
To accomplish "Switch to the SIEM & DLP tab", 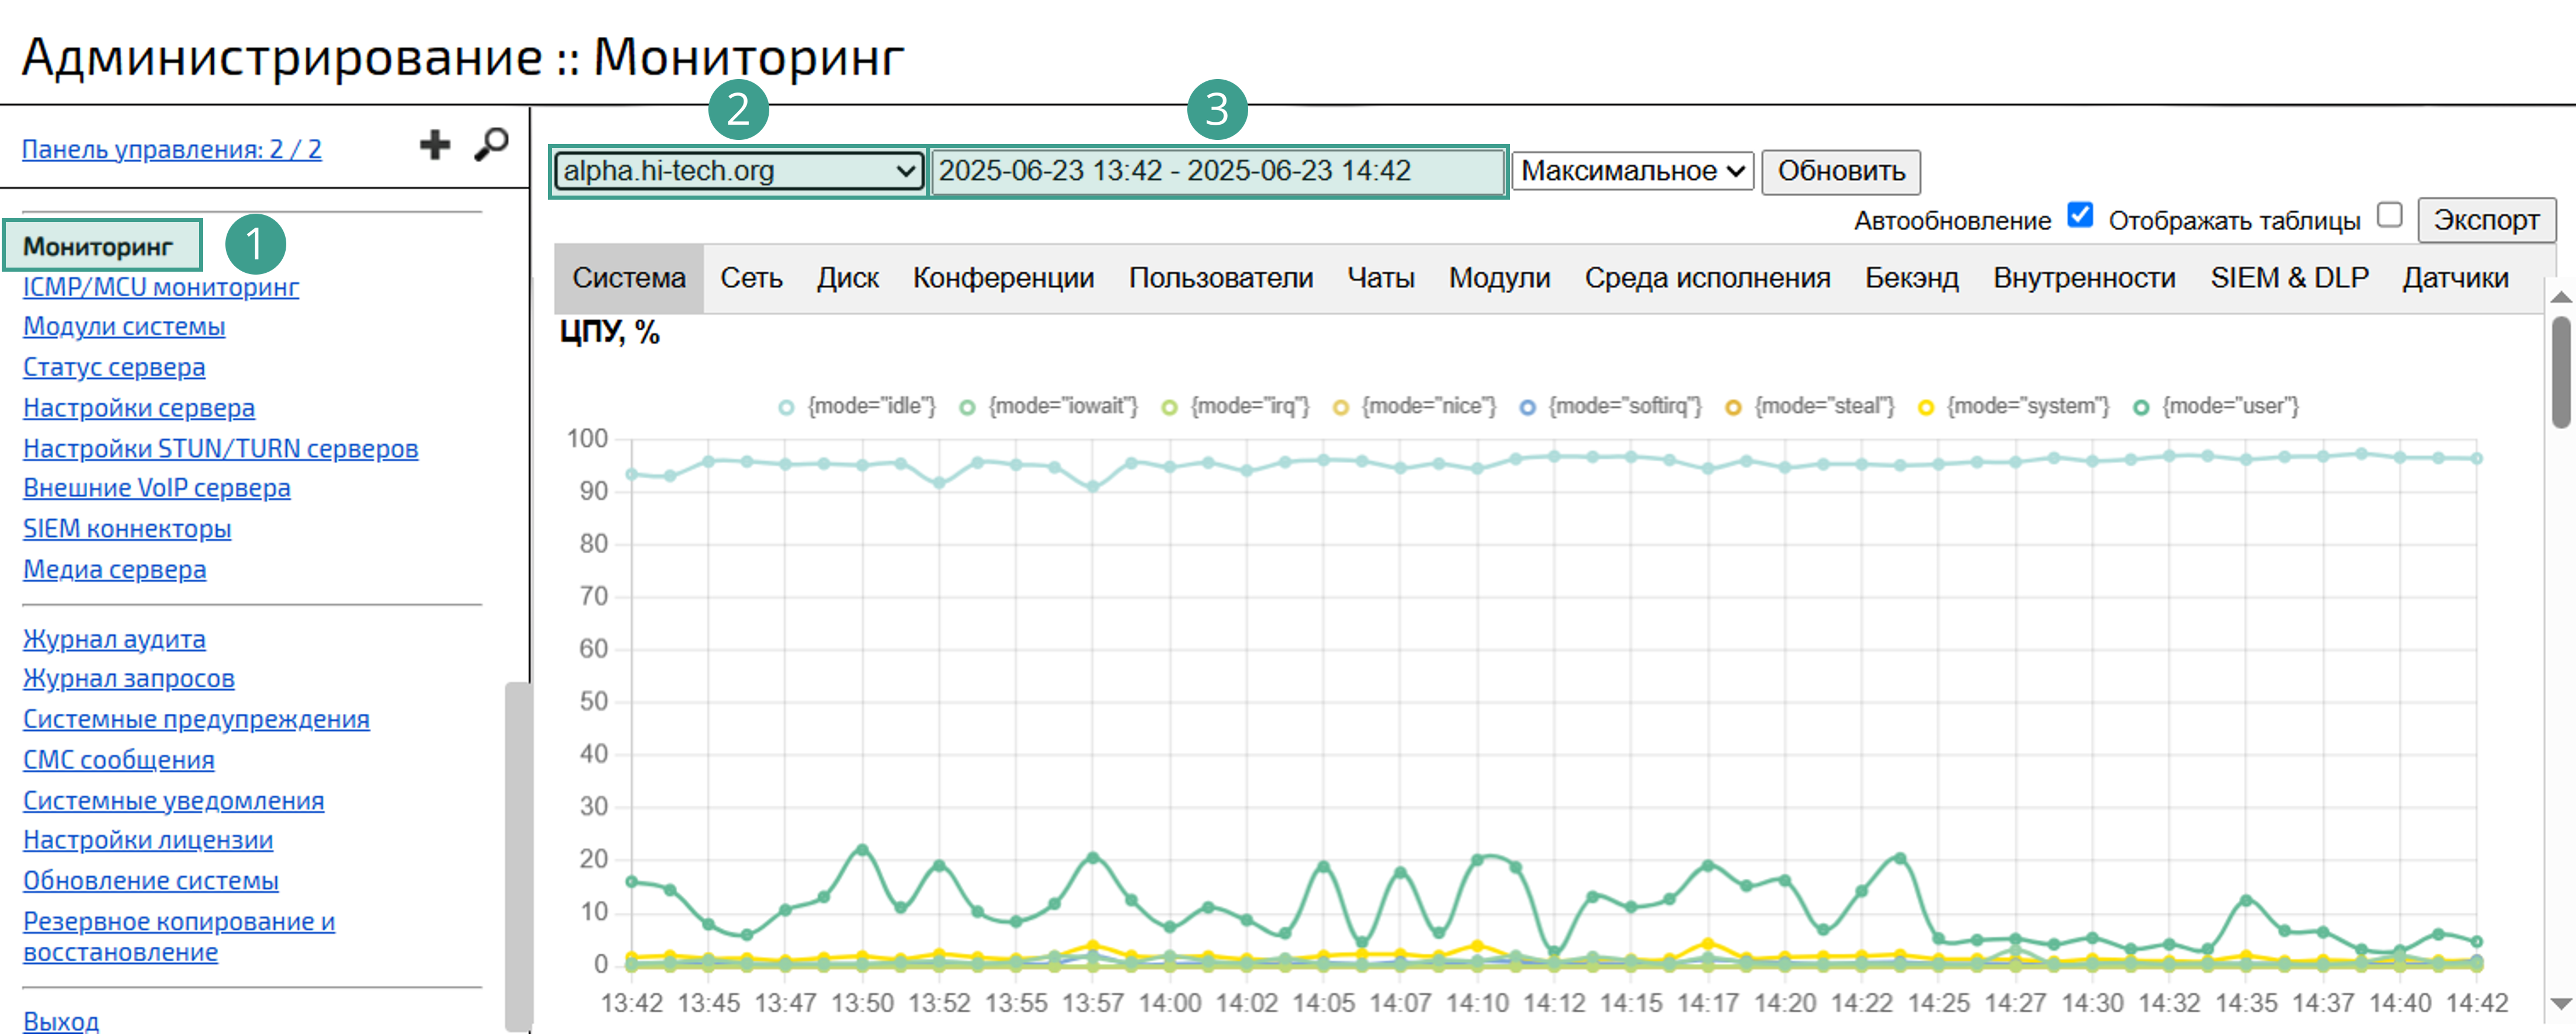I will (2289, 278).
